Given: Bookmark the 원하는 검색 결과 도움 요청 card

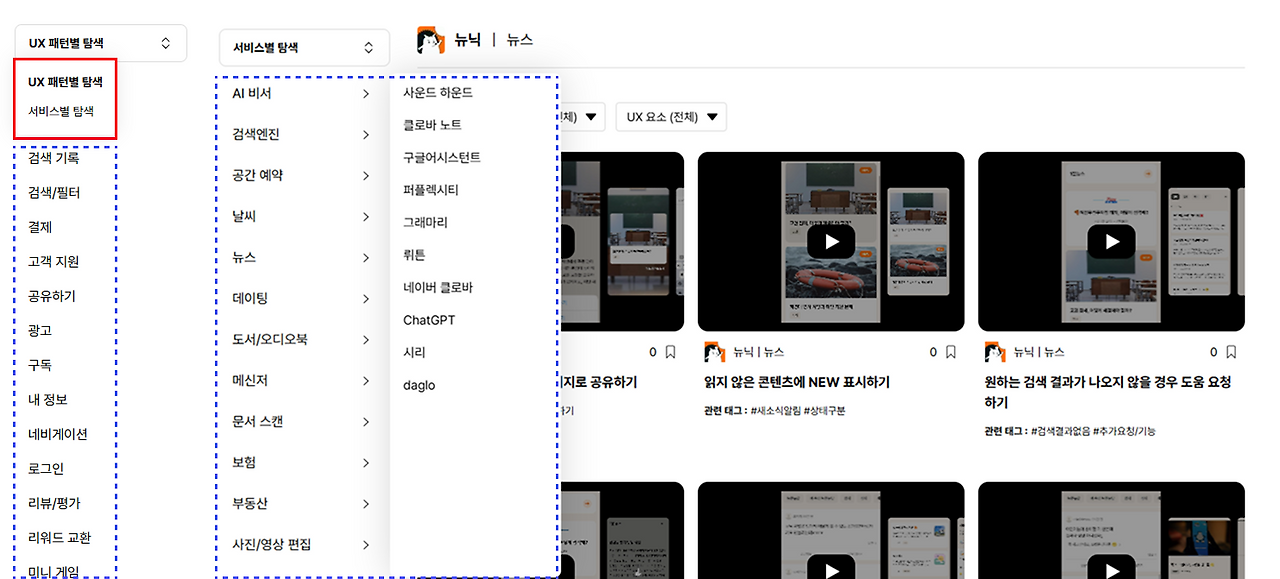Looking at the screenshot, I should tap(1231, 352).
